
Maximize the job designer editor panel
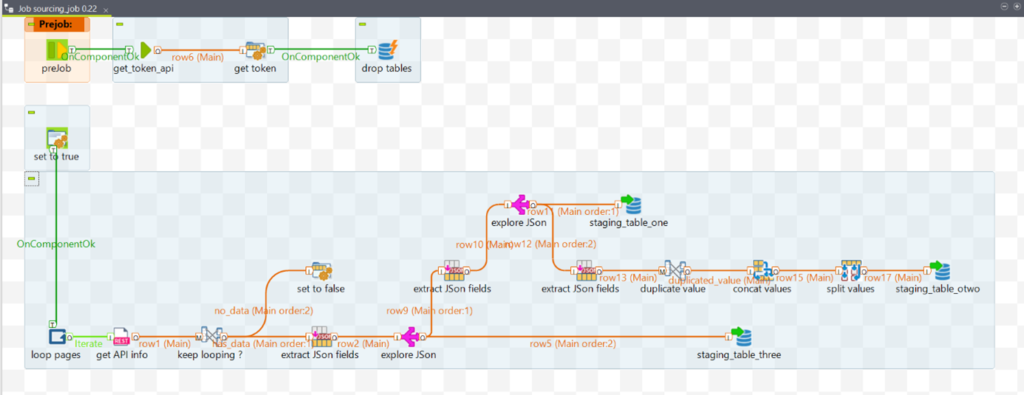tap(1016, 6)
